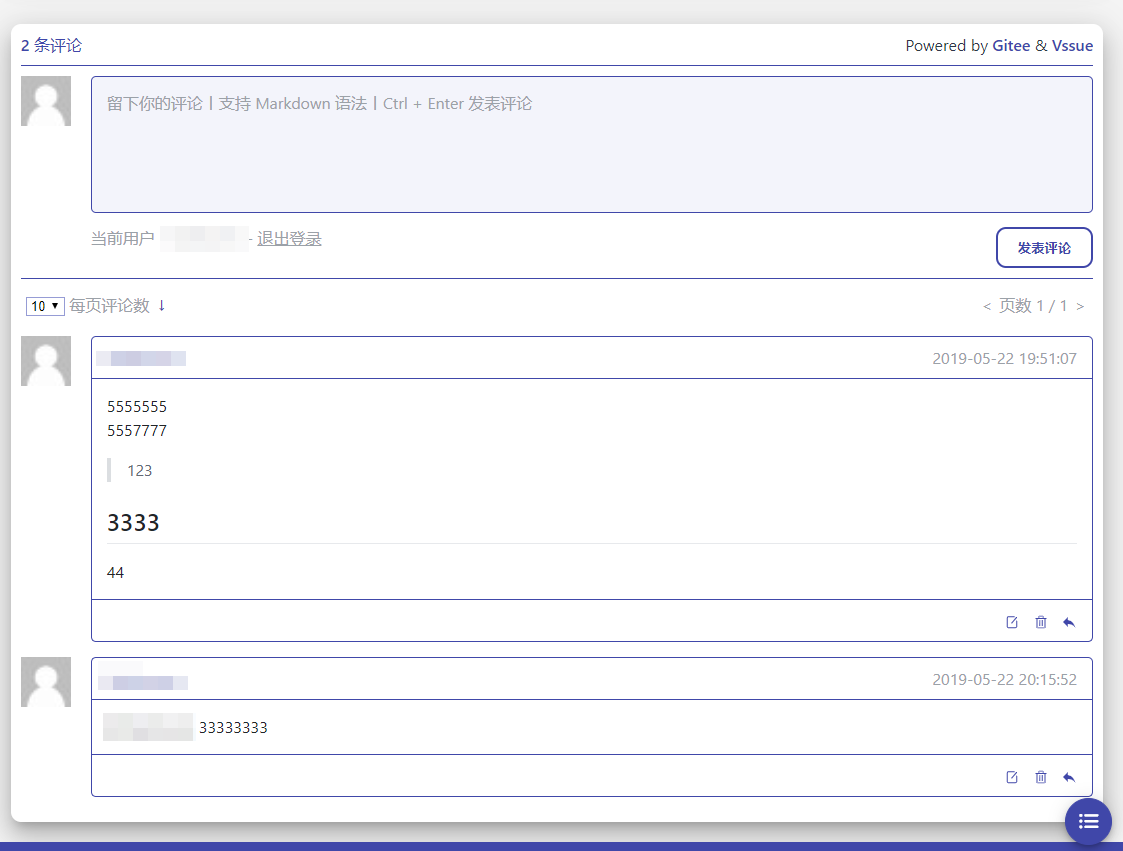The height and width of the screenshot is (851, 1123).
Task: Reply to the comment containing 5555555
Action: [1069, 622]
